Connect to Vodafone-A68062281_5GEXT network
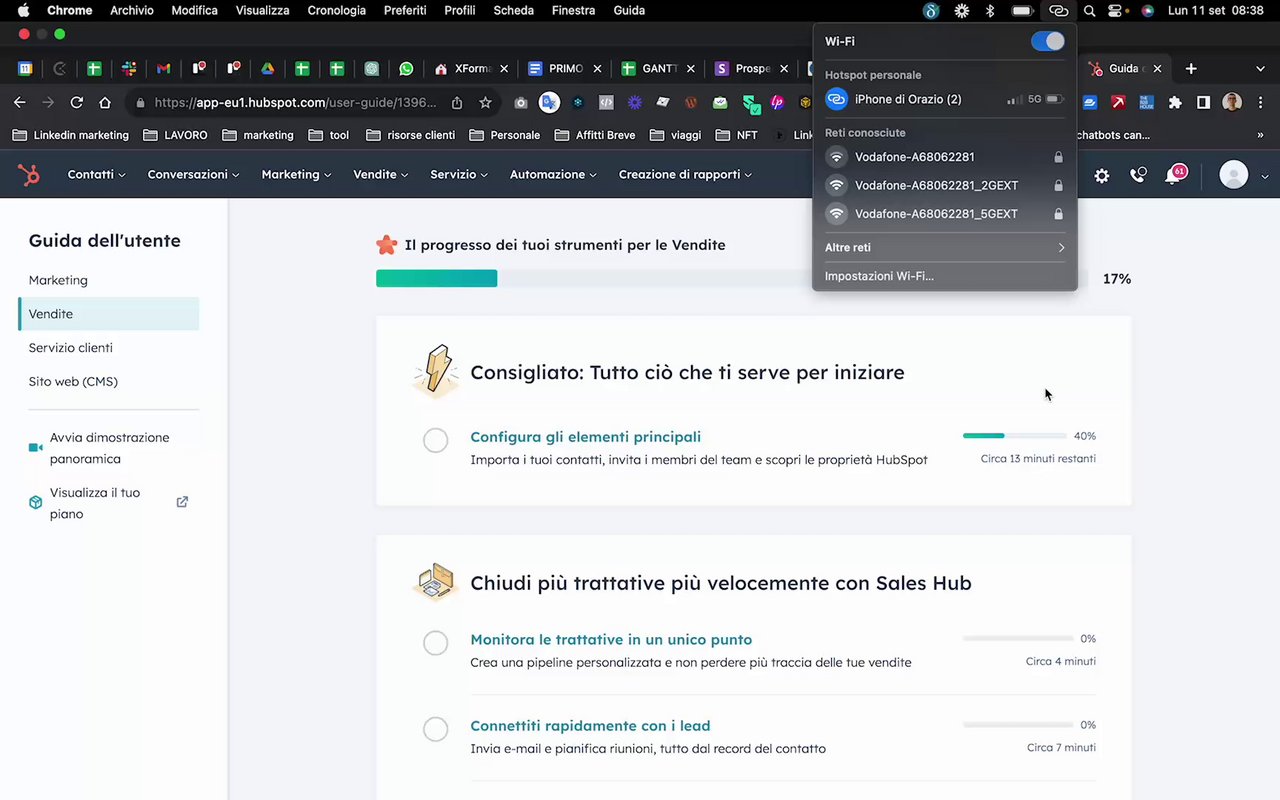1280x800 pixels. click(x=944, y=214)
